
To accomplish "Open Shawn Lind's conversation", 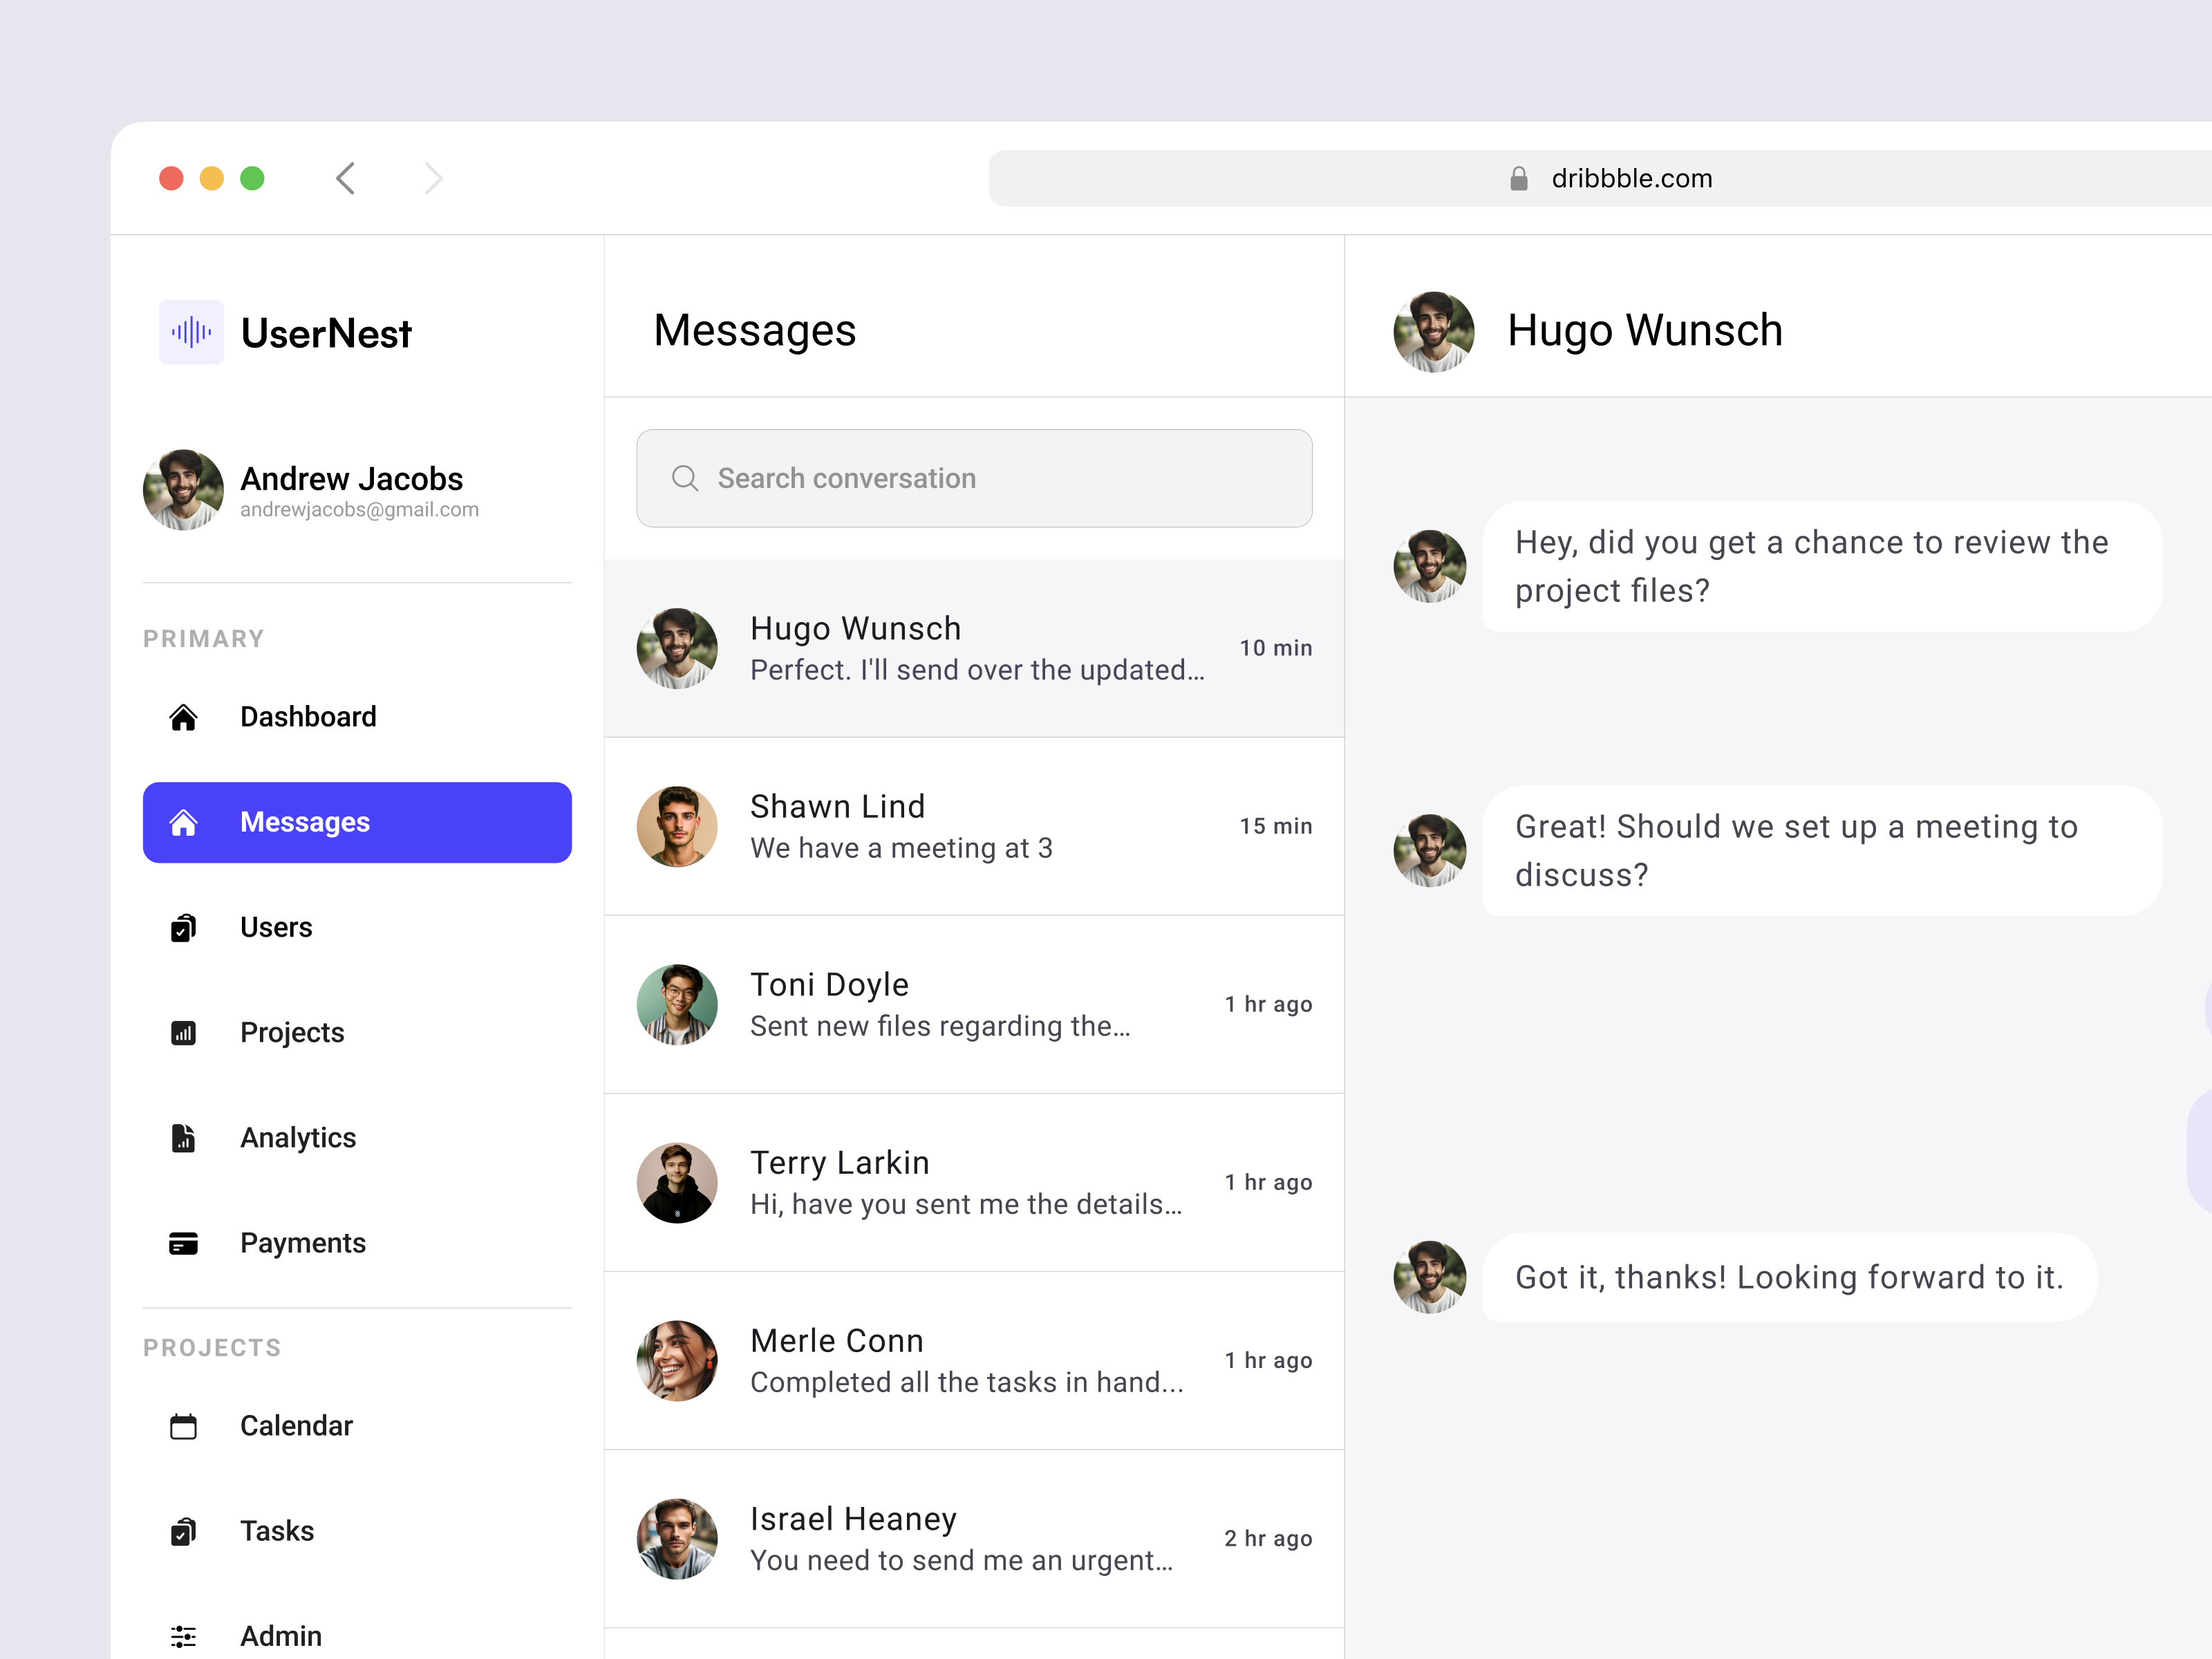I will click(x=973, y=827).
